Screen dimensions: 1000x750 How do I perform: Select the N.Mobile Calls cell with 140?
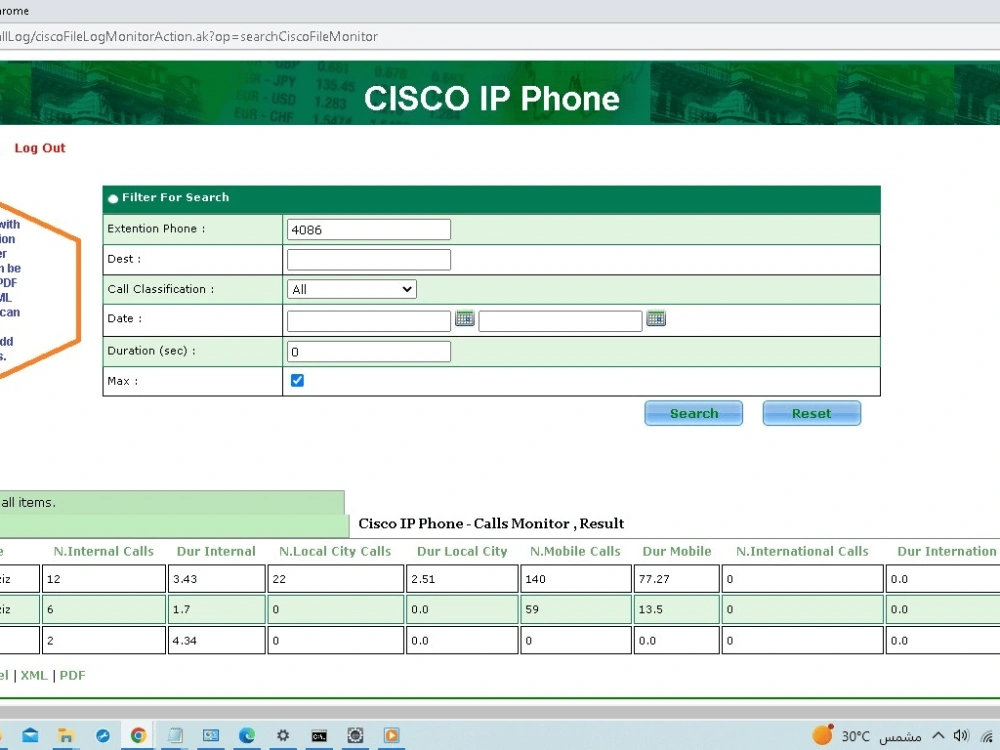(x=575, y=578)
